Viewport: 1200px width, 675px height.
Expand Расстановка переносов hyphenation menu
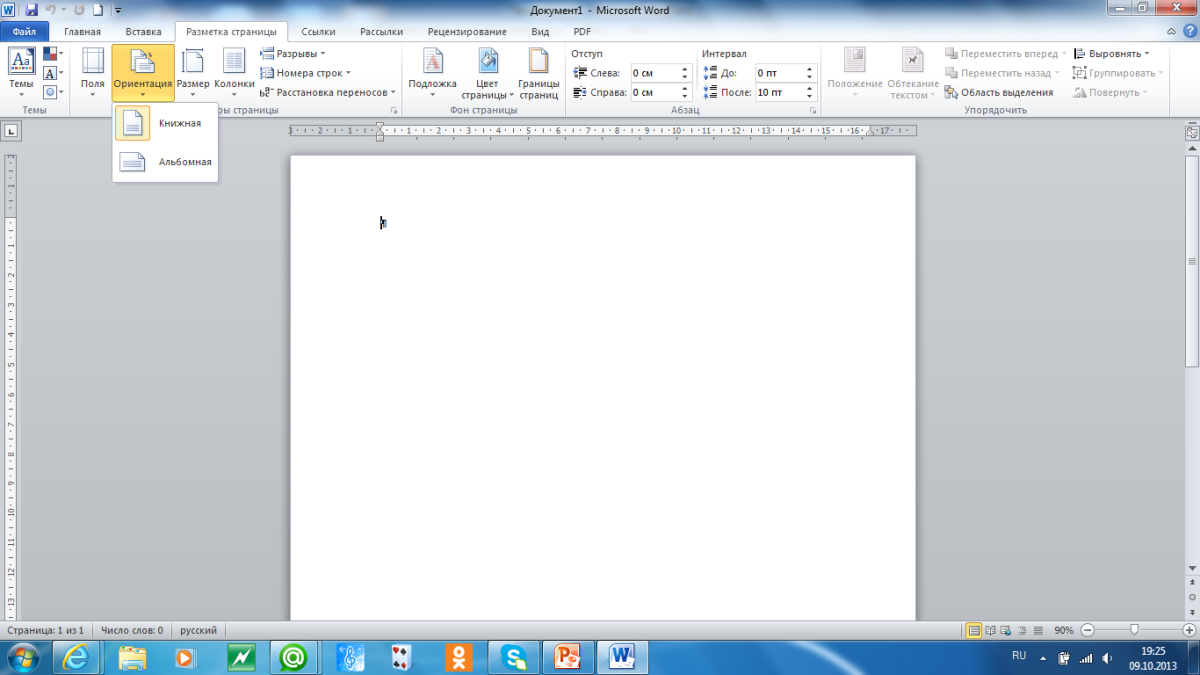tap(328, 92)
